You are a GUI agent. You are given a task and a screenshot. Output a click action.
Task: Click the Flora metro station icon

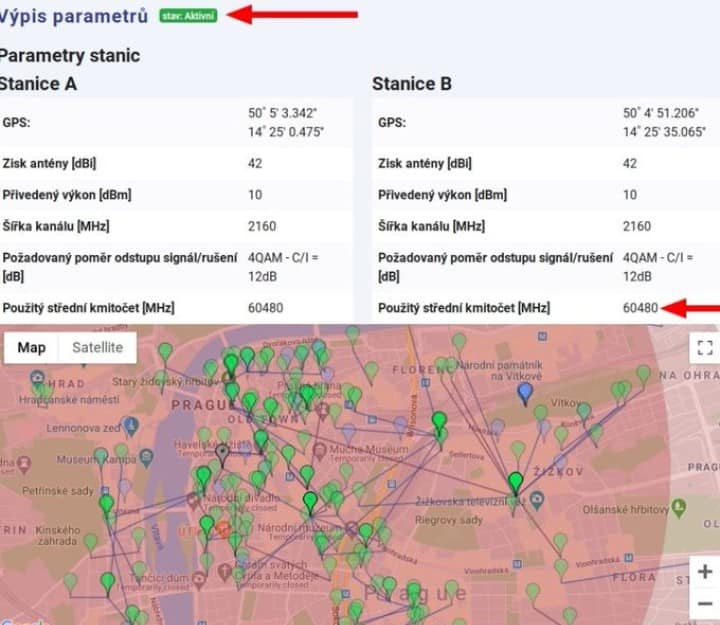pos(629,557)
